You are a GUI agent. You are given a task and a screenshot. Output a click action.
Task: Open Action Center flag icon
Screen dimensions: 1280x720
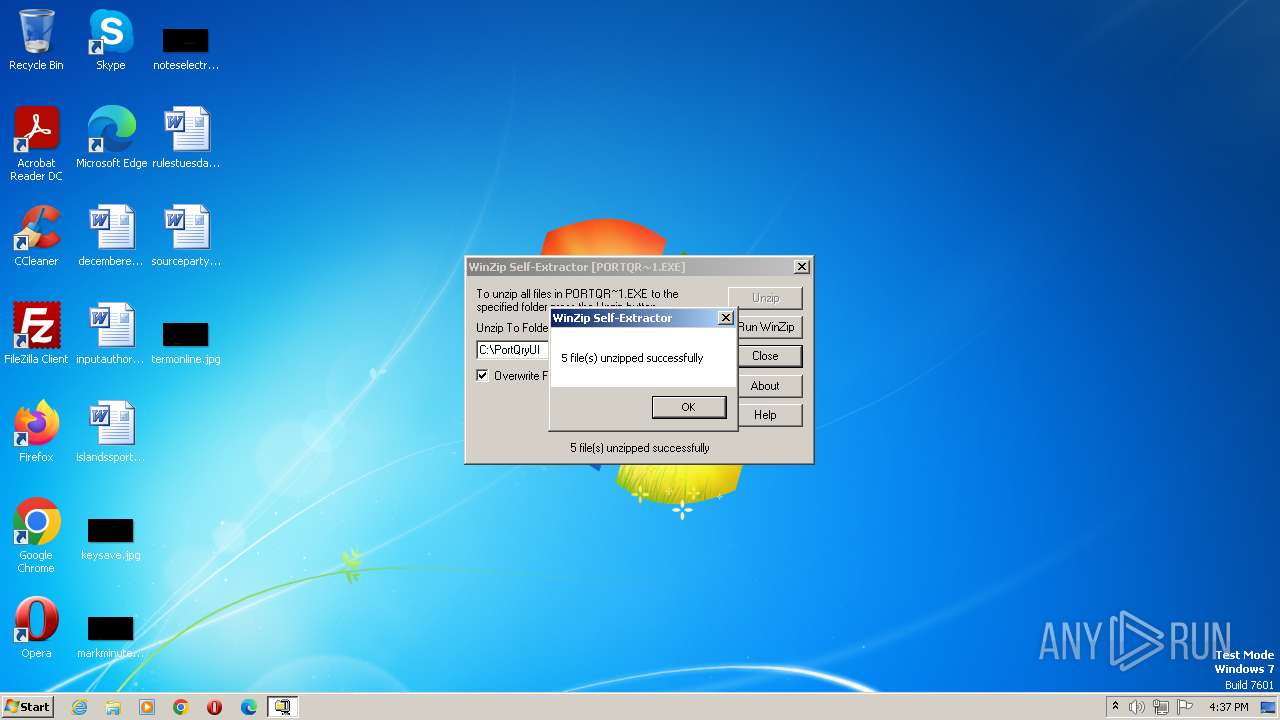[1185, 707]
